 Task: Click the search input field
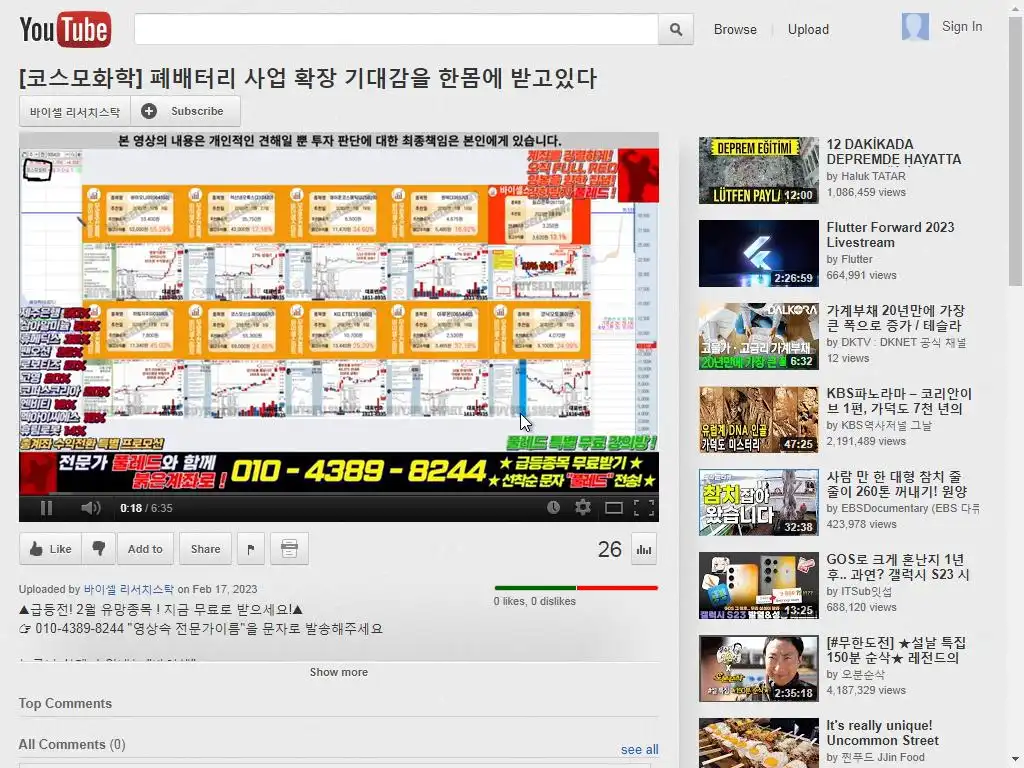pos(396,29)
